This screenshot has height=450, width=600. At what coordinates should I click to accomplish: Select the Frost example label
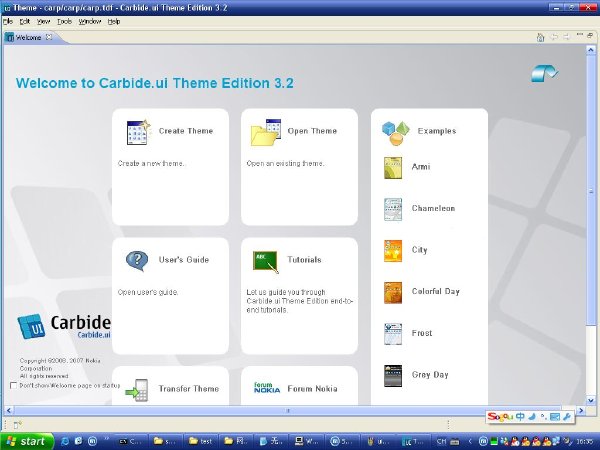422,333
